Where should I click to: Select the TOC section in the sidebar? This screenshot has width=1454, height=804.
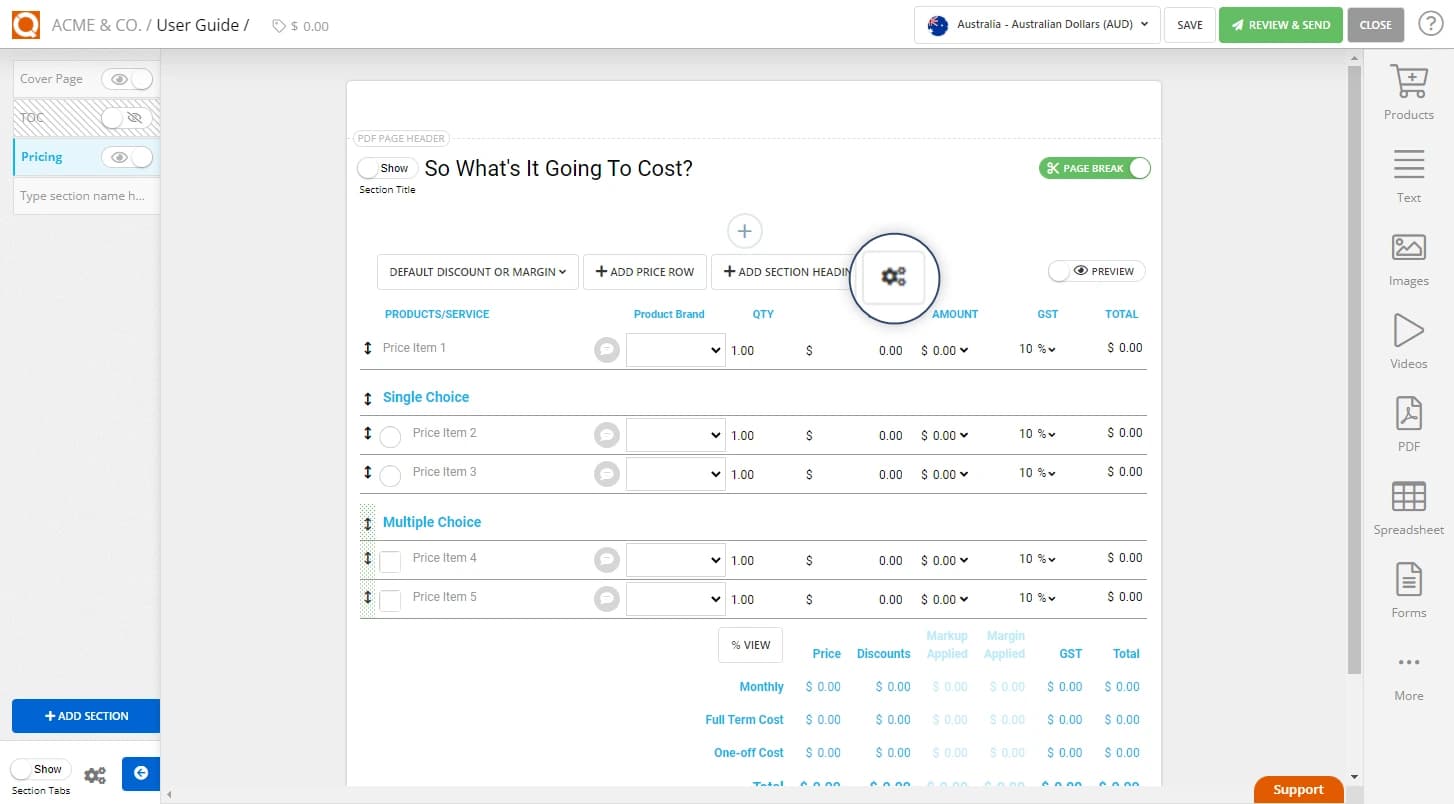pos(33,117)
